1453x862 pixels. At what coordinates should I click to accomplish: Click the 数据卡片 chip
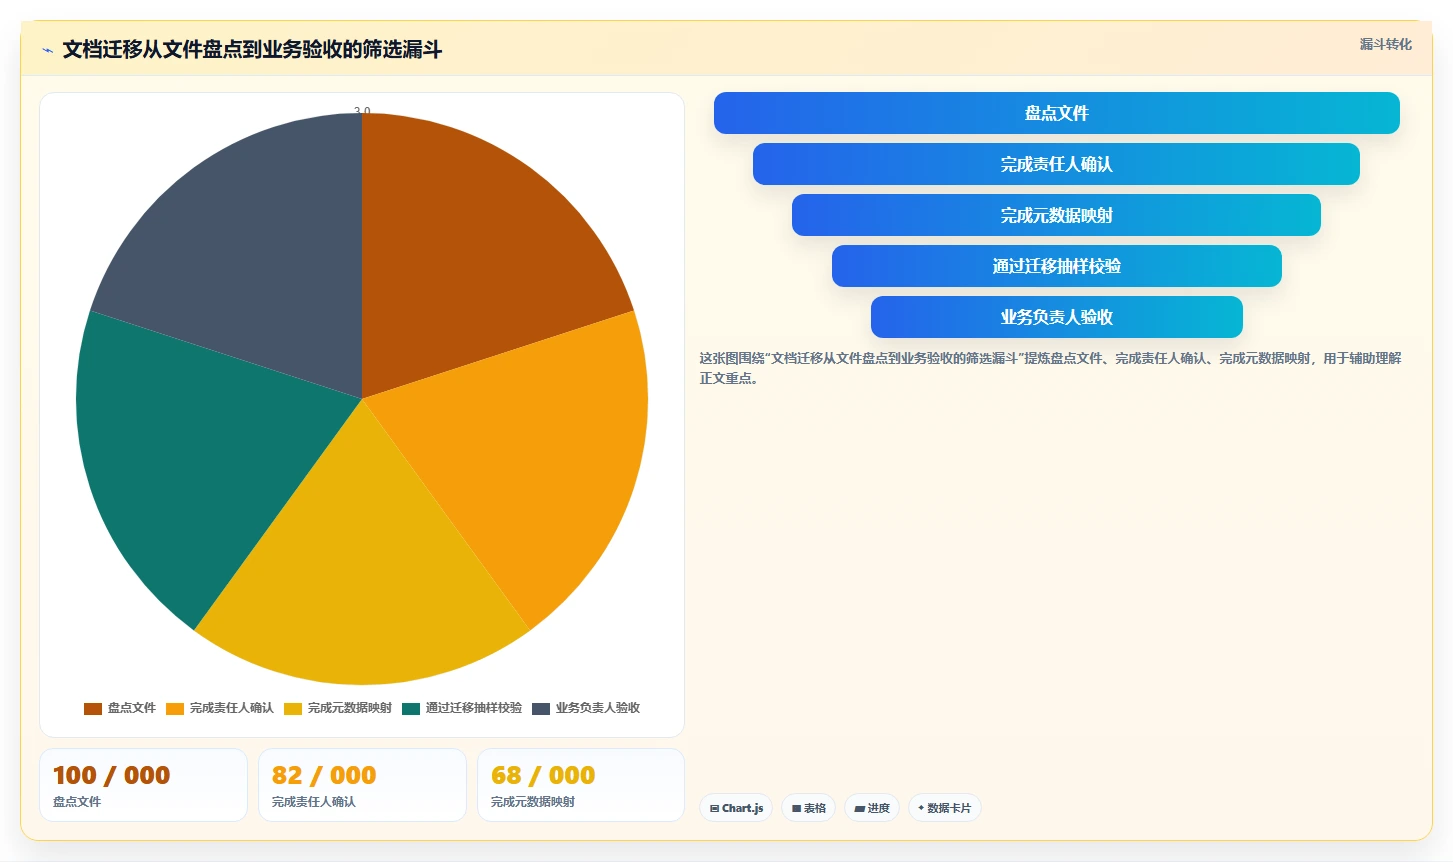tap(945, 808)
